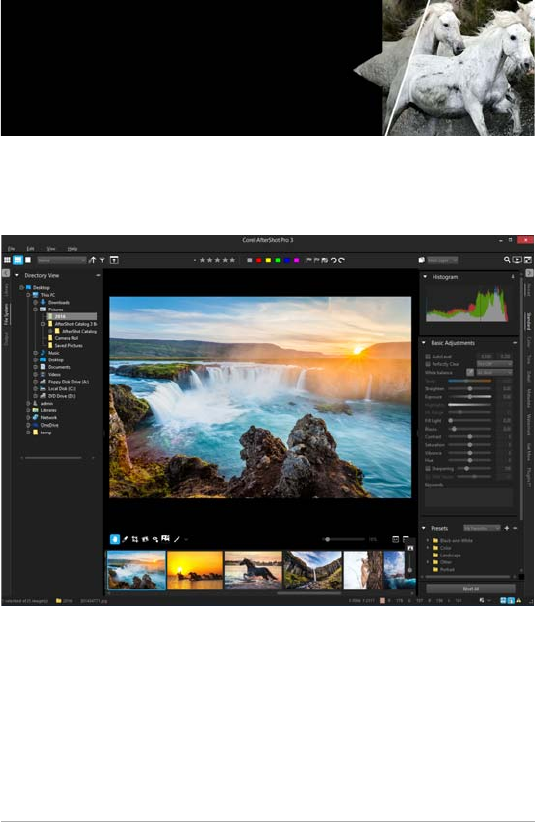
Task: Apply blue color label
Action: point(287,260)
